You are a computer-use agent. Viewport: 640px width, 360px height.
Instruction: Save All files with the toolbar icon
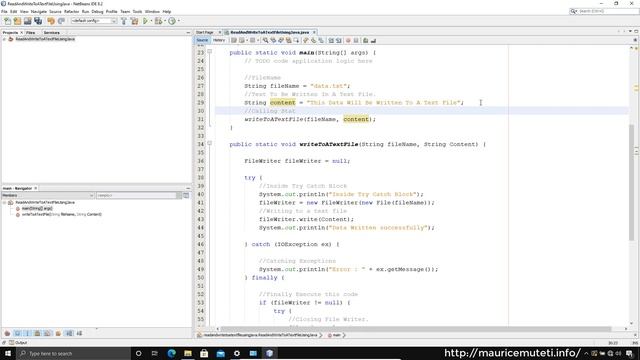tap(38, 21)
